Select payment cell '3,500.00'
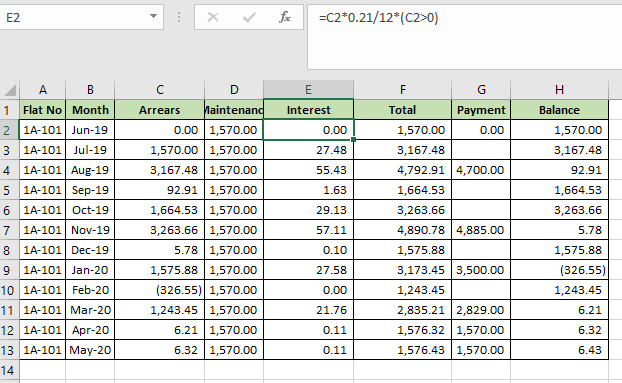This screenshot has height=383, width=622. pyautogui.click(x=481, y=270)
